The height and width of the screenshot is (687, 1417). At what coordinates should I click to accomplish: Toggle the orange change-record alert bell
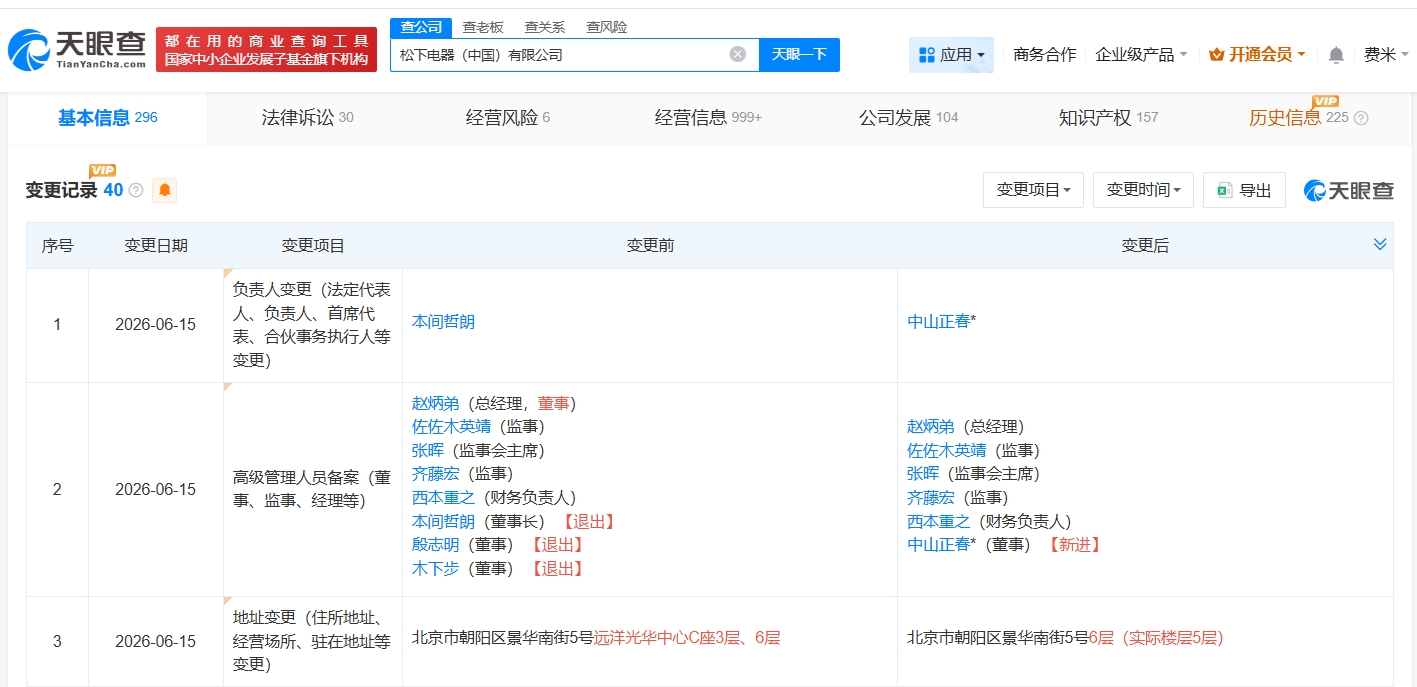click(x=164, y=190)
